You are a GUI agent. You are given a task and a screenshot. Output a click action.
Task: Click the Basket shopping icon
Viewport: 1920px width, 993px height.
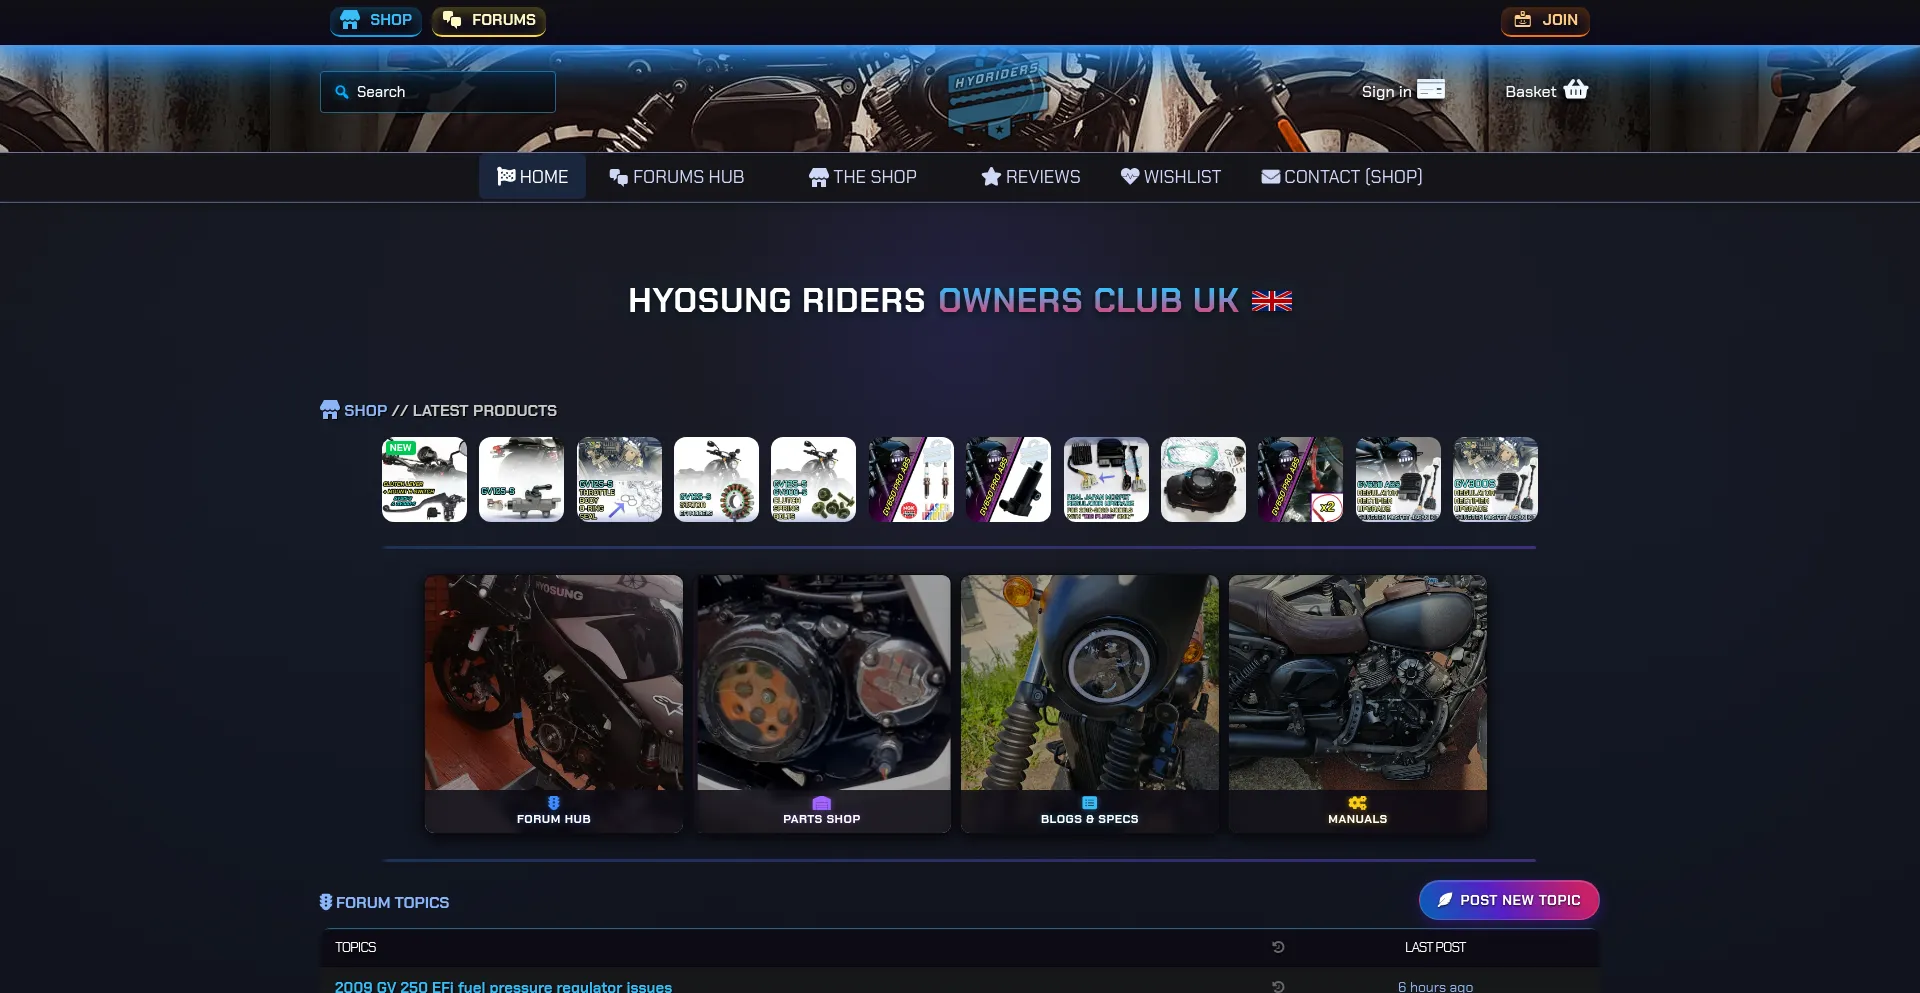(1576, 89)
